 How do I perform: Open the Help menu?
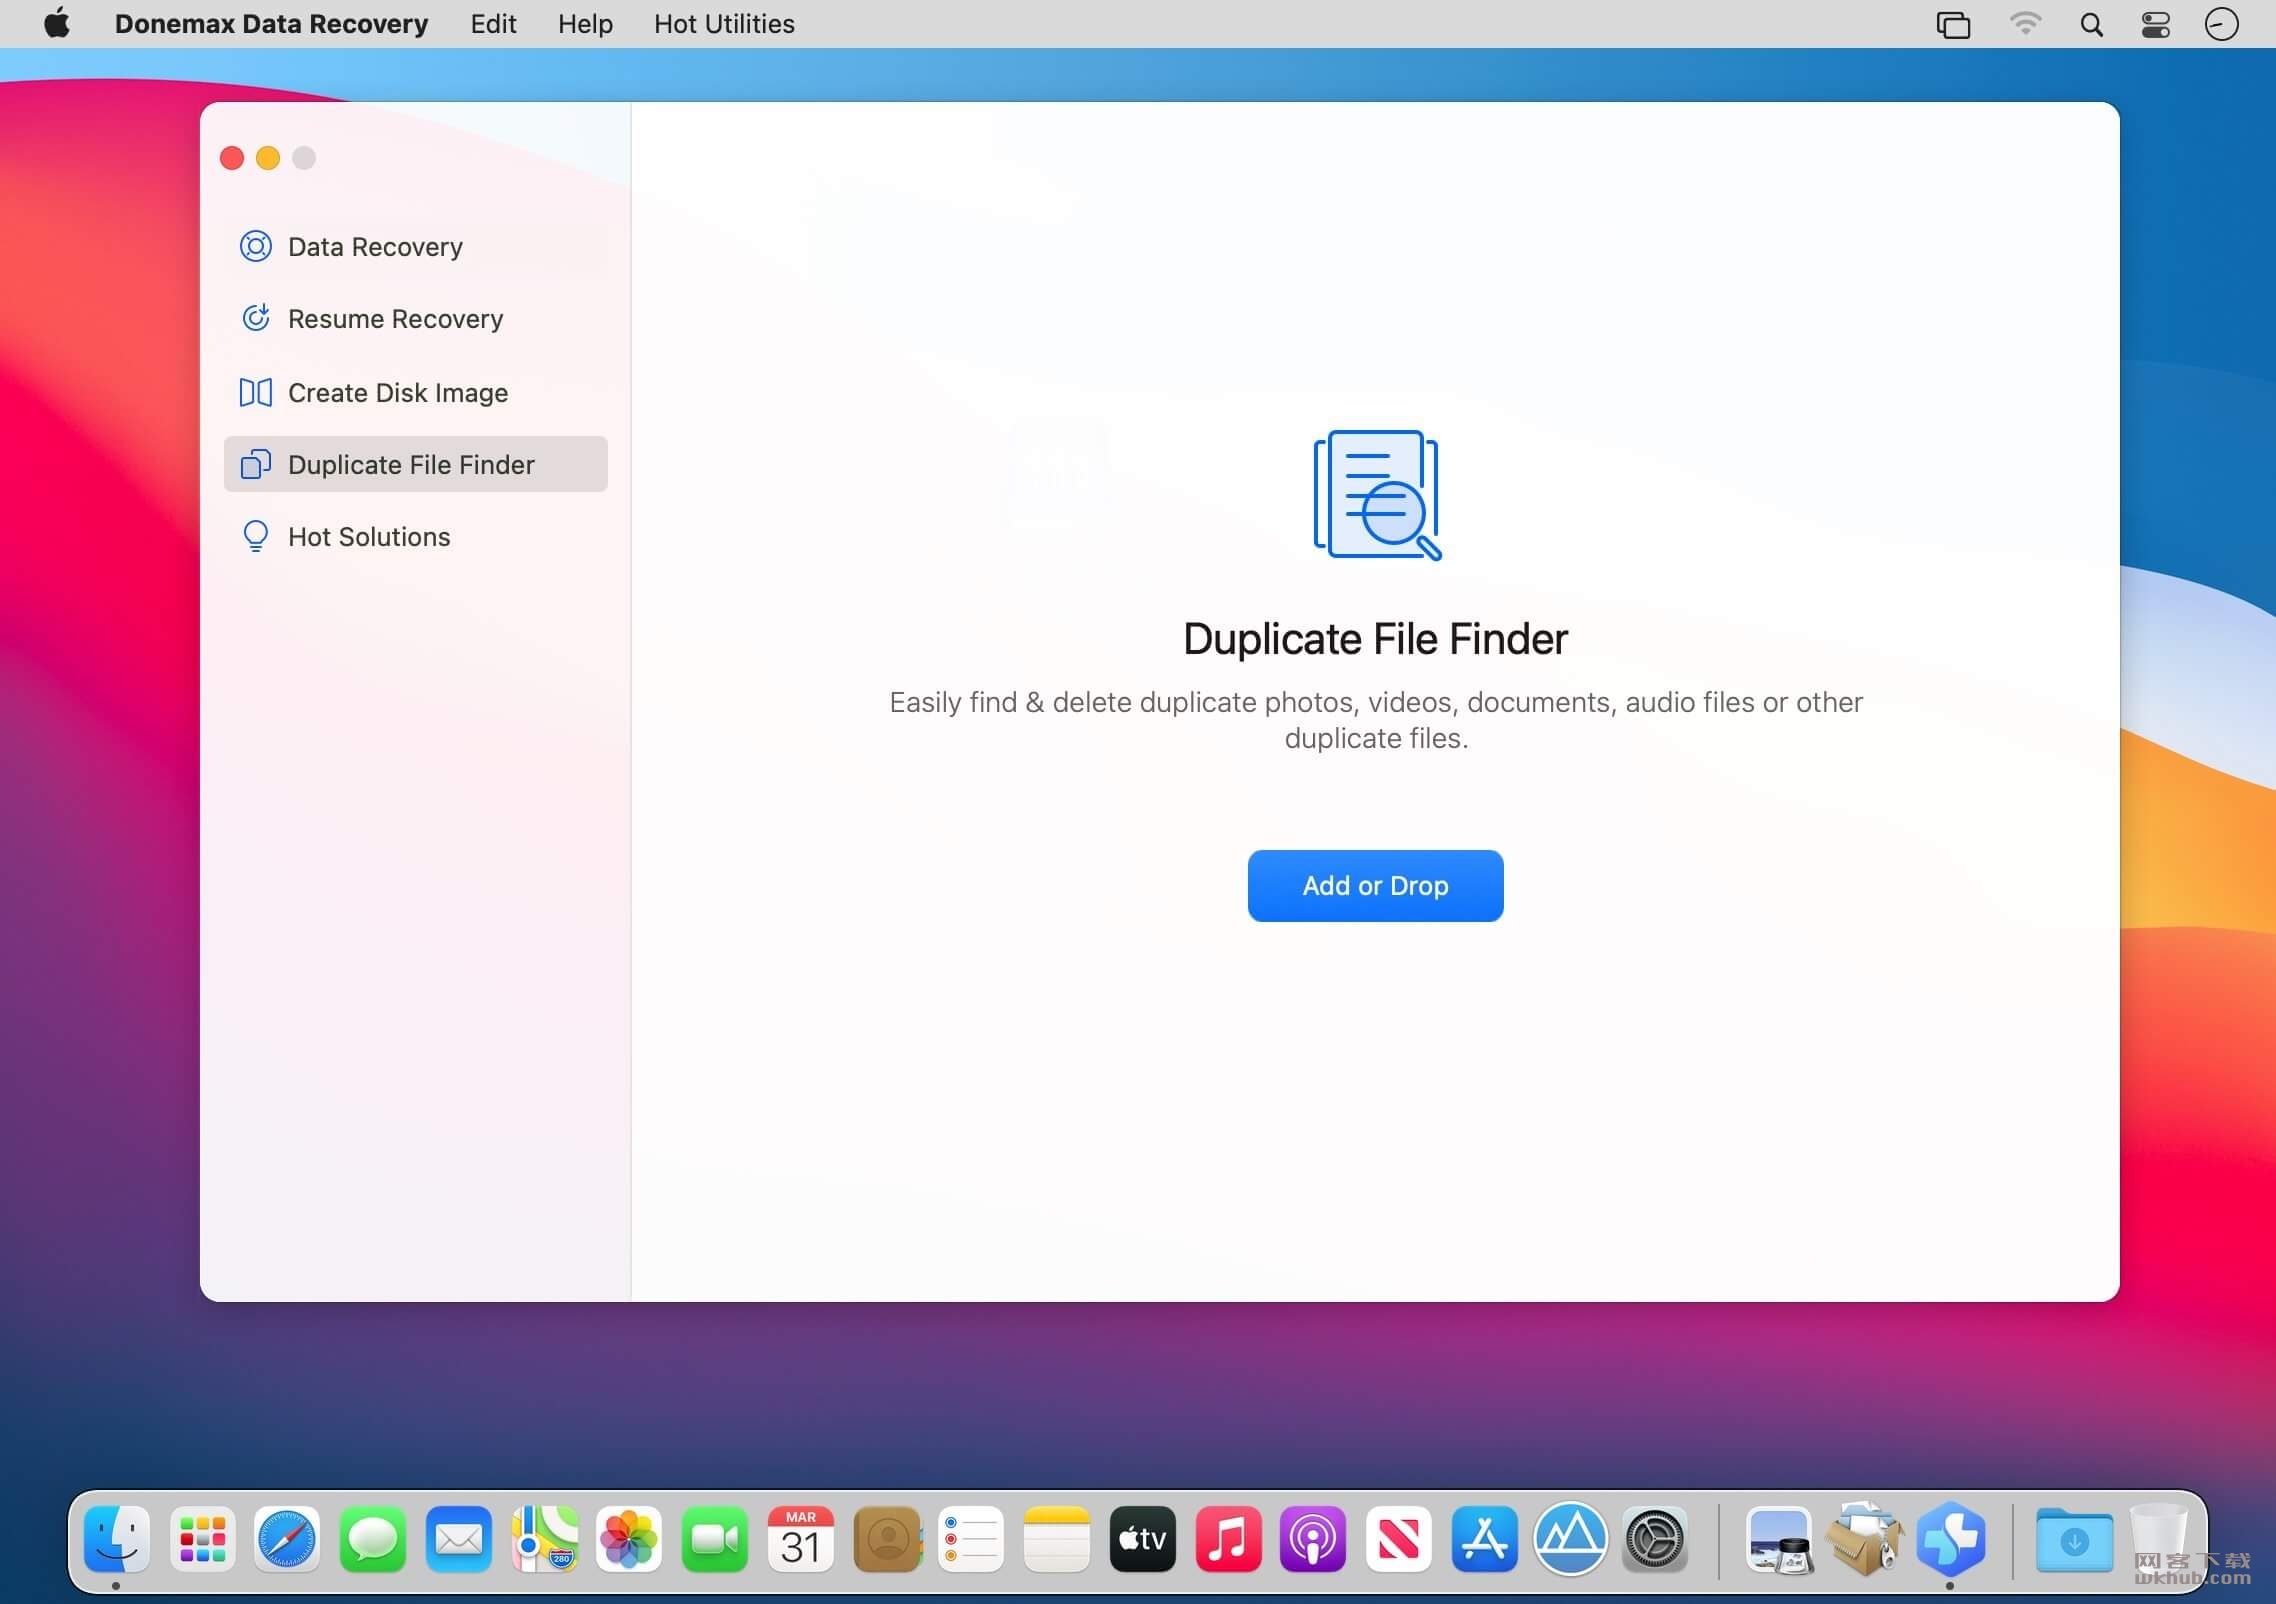pos(585,24)
